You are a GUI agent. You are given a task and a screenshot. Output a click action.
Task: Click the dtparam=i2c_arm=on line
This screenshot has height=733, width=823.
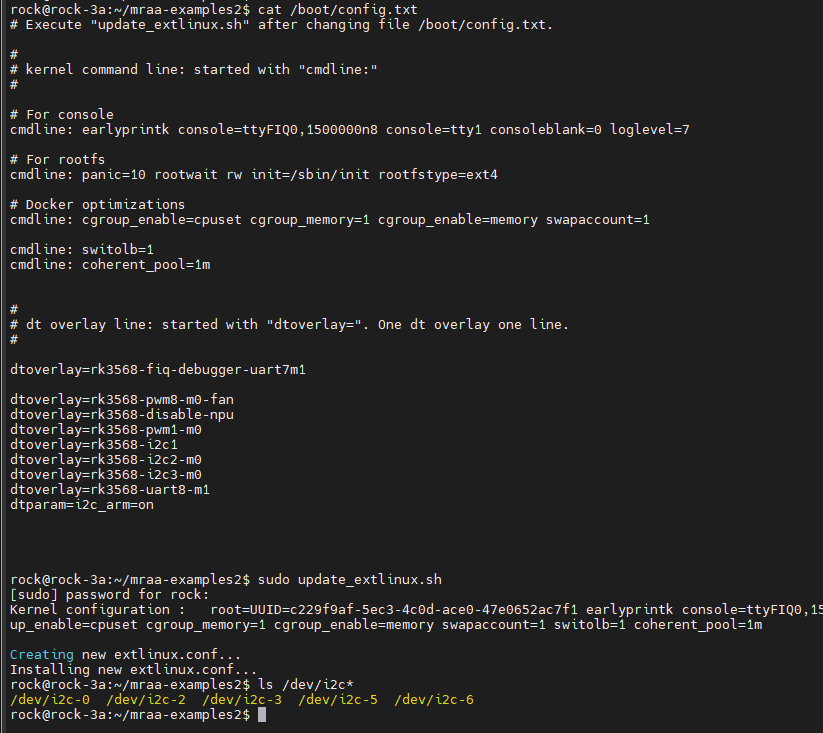pos(82,505)
